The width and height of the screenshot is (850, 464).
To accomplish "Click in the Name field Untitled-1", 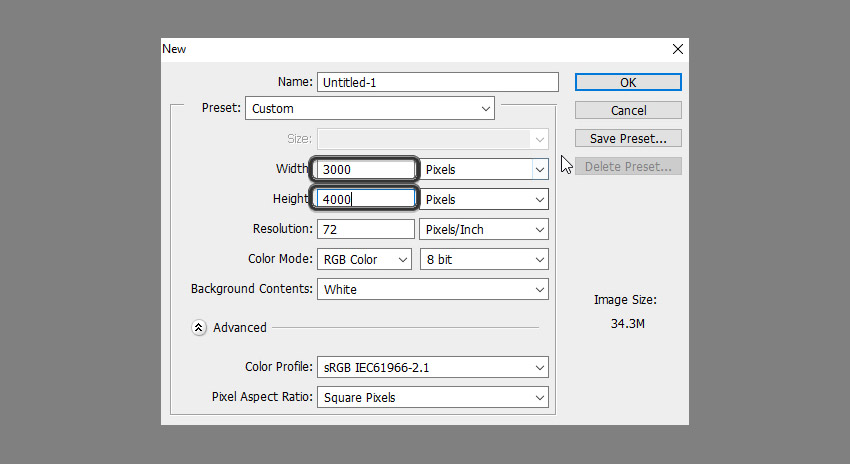I will [437, 82].
